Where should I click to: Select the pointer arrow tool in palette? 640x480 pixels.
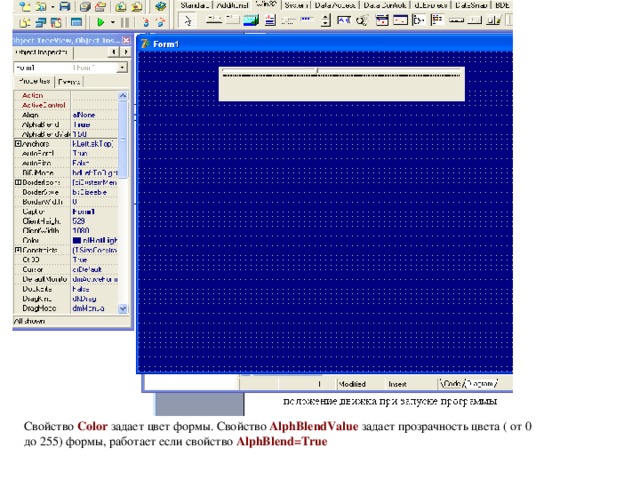pos(187,20)
